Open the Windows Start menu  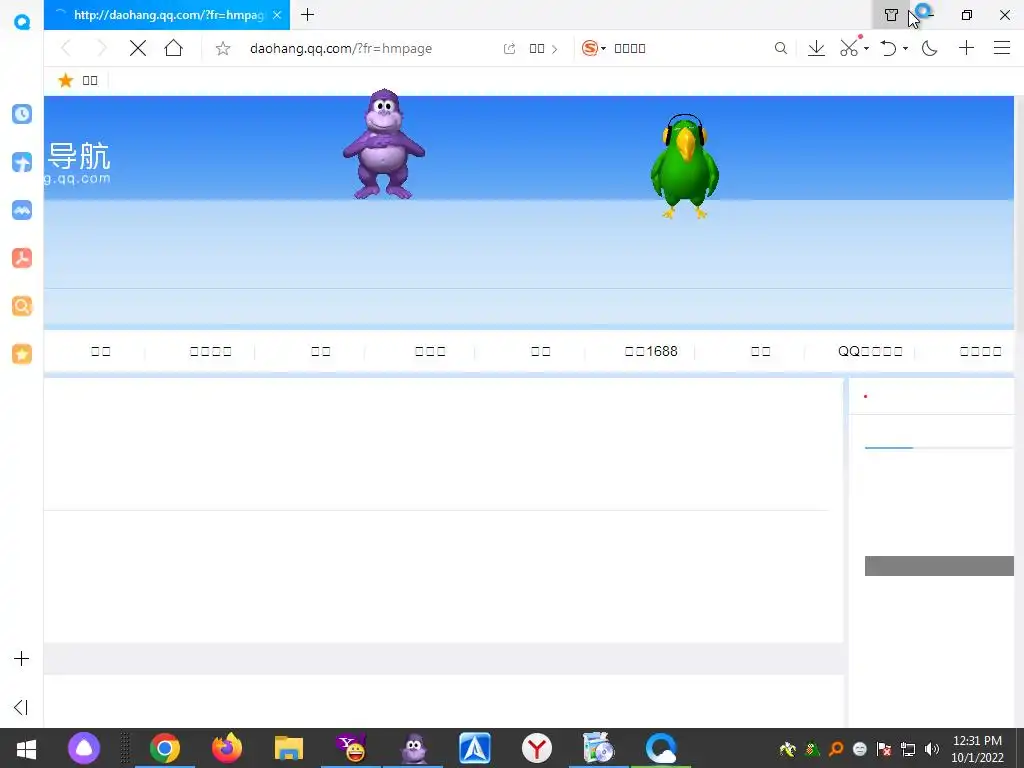point(26,748)
